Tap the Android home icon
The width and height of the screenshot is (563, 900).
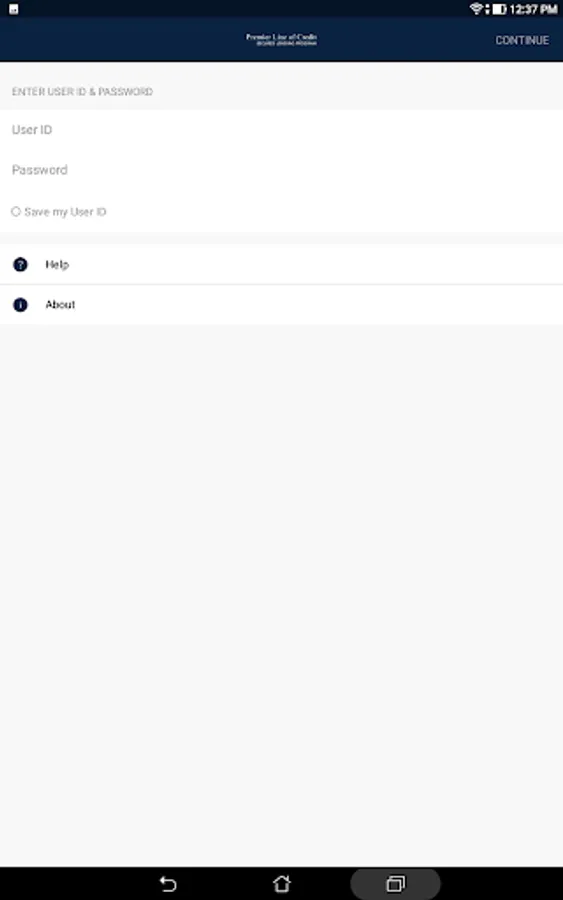(x=282, y=883)
